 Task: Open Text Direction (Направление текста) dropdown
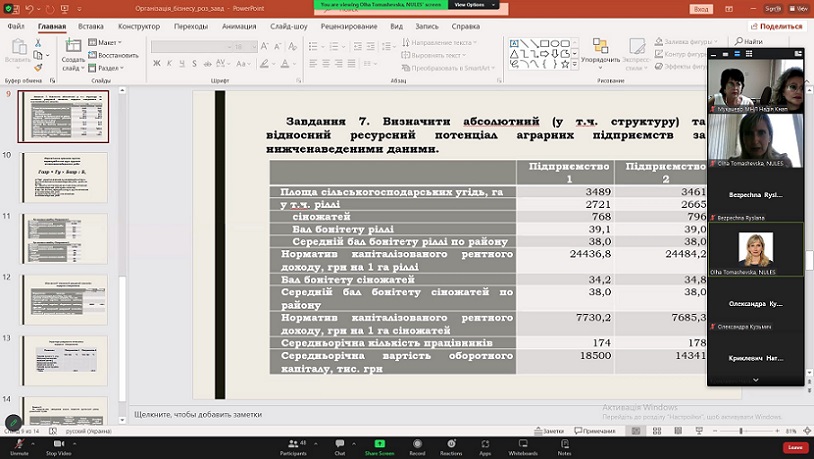439,43
